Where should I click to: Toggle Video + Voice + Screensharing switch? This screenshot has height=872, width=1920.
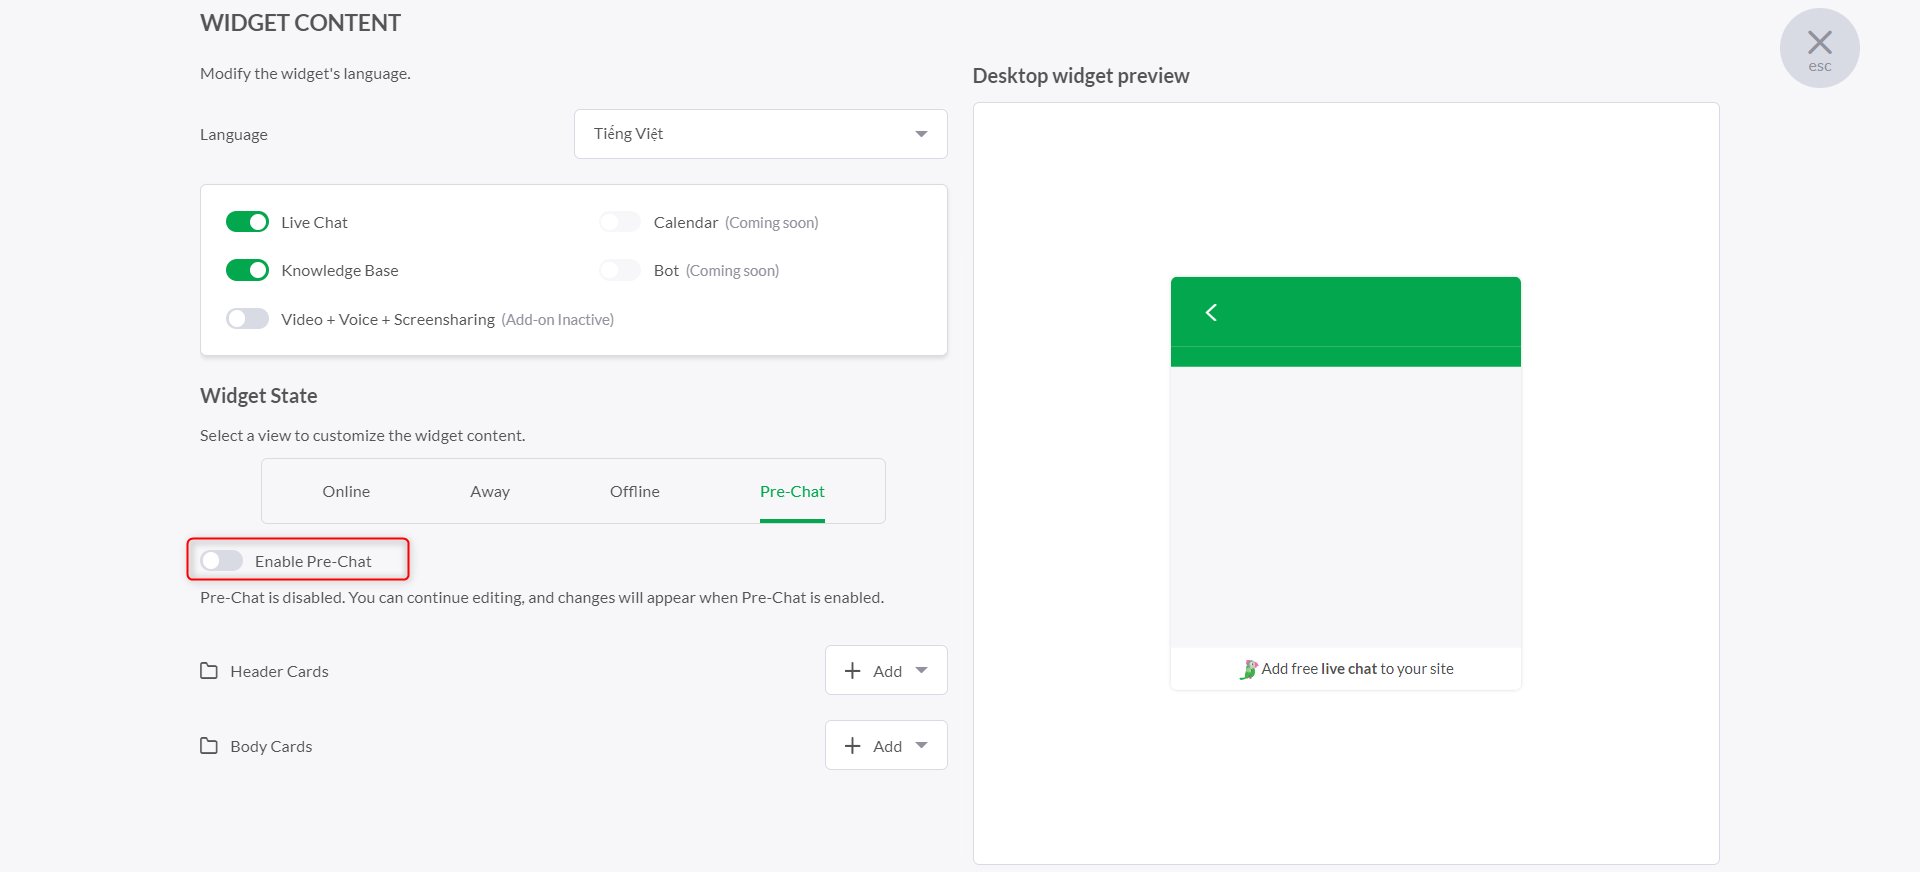tap(247, 319)
